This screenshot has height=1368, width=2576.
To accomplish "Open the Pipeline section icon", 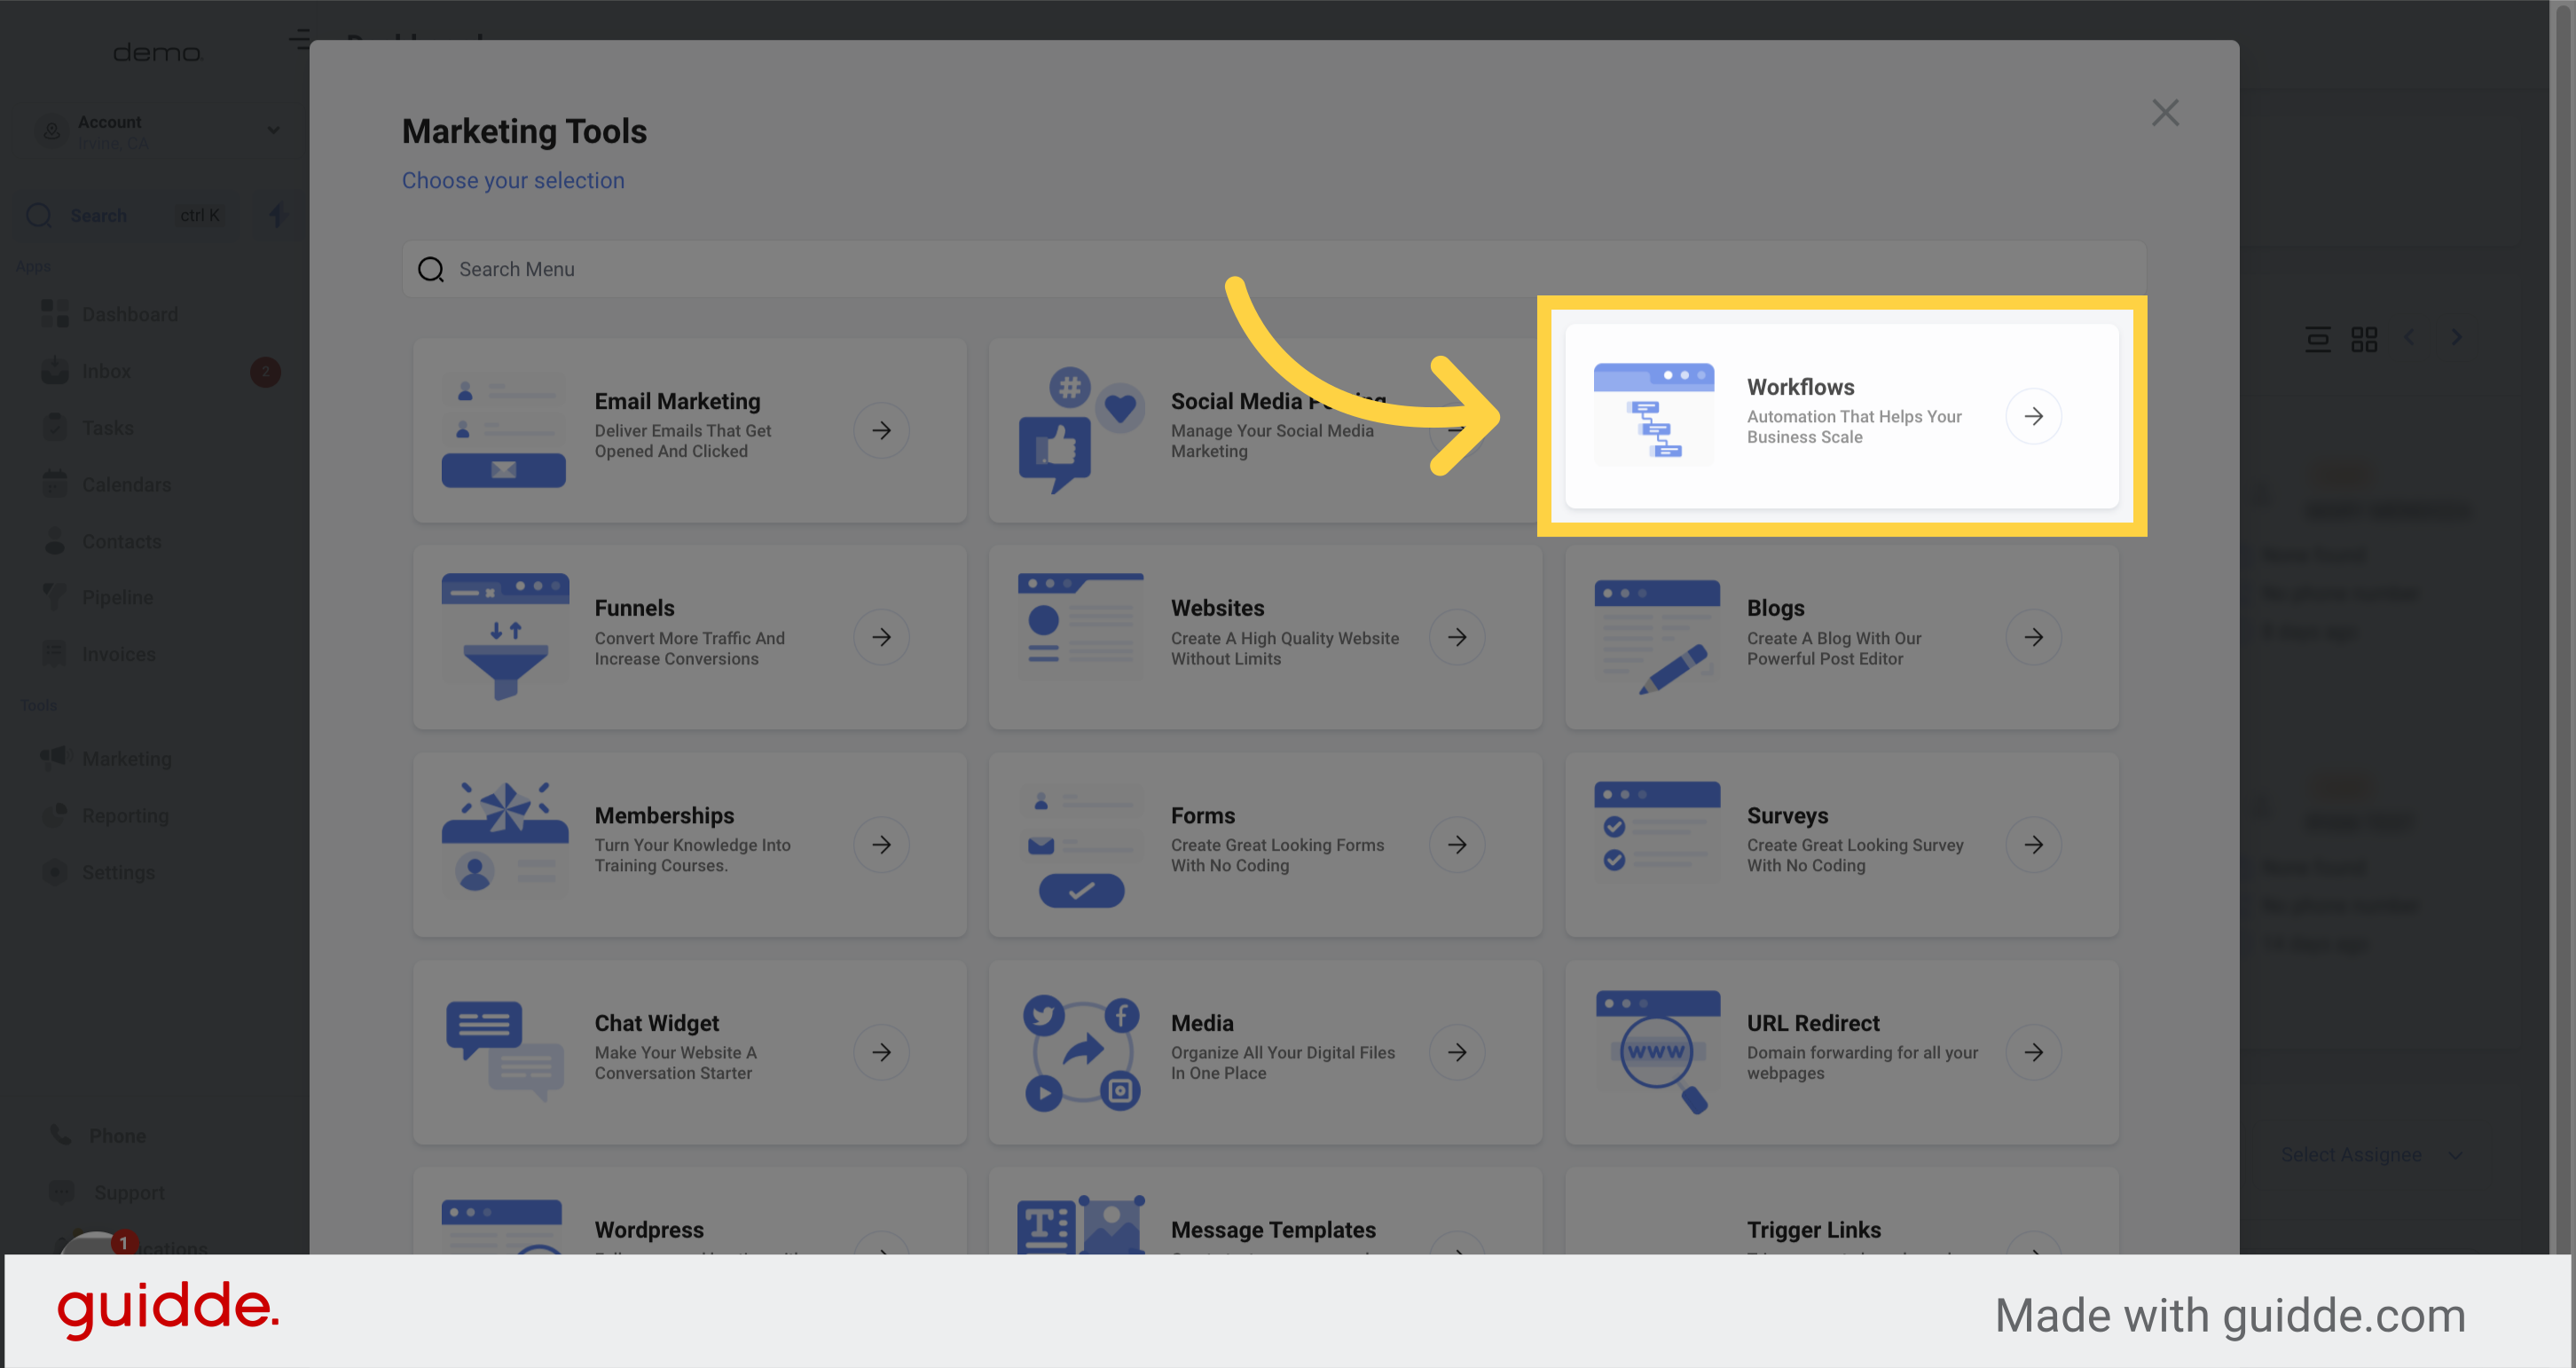I will pos(55,597).
